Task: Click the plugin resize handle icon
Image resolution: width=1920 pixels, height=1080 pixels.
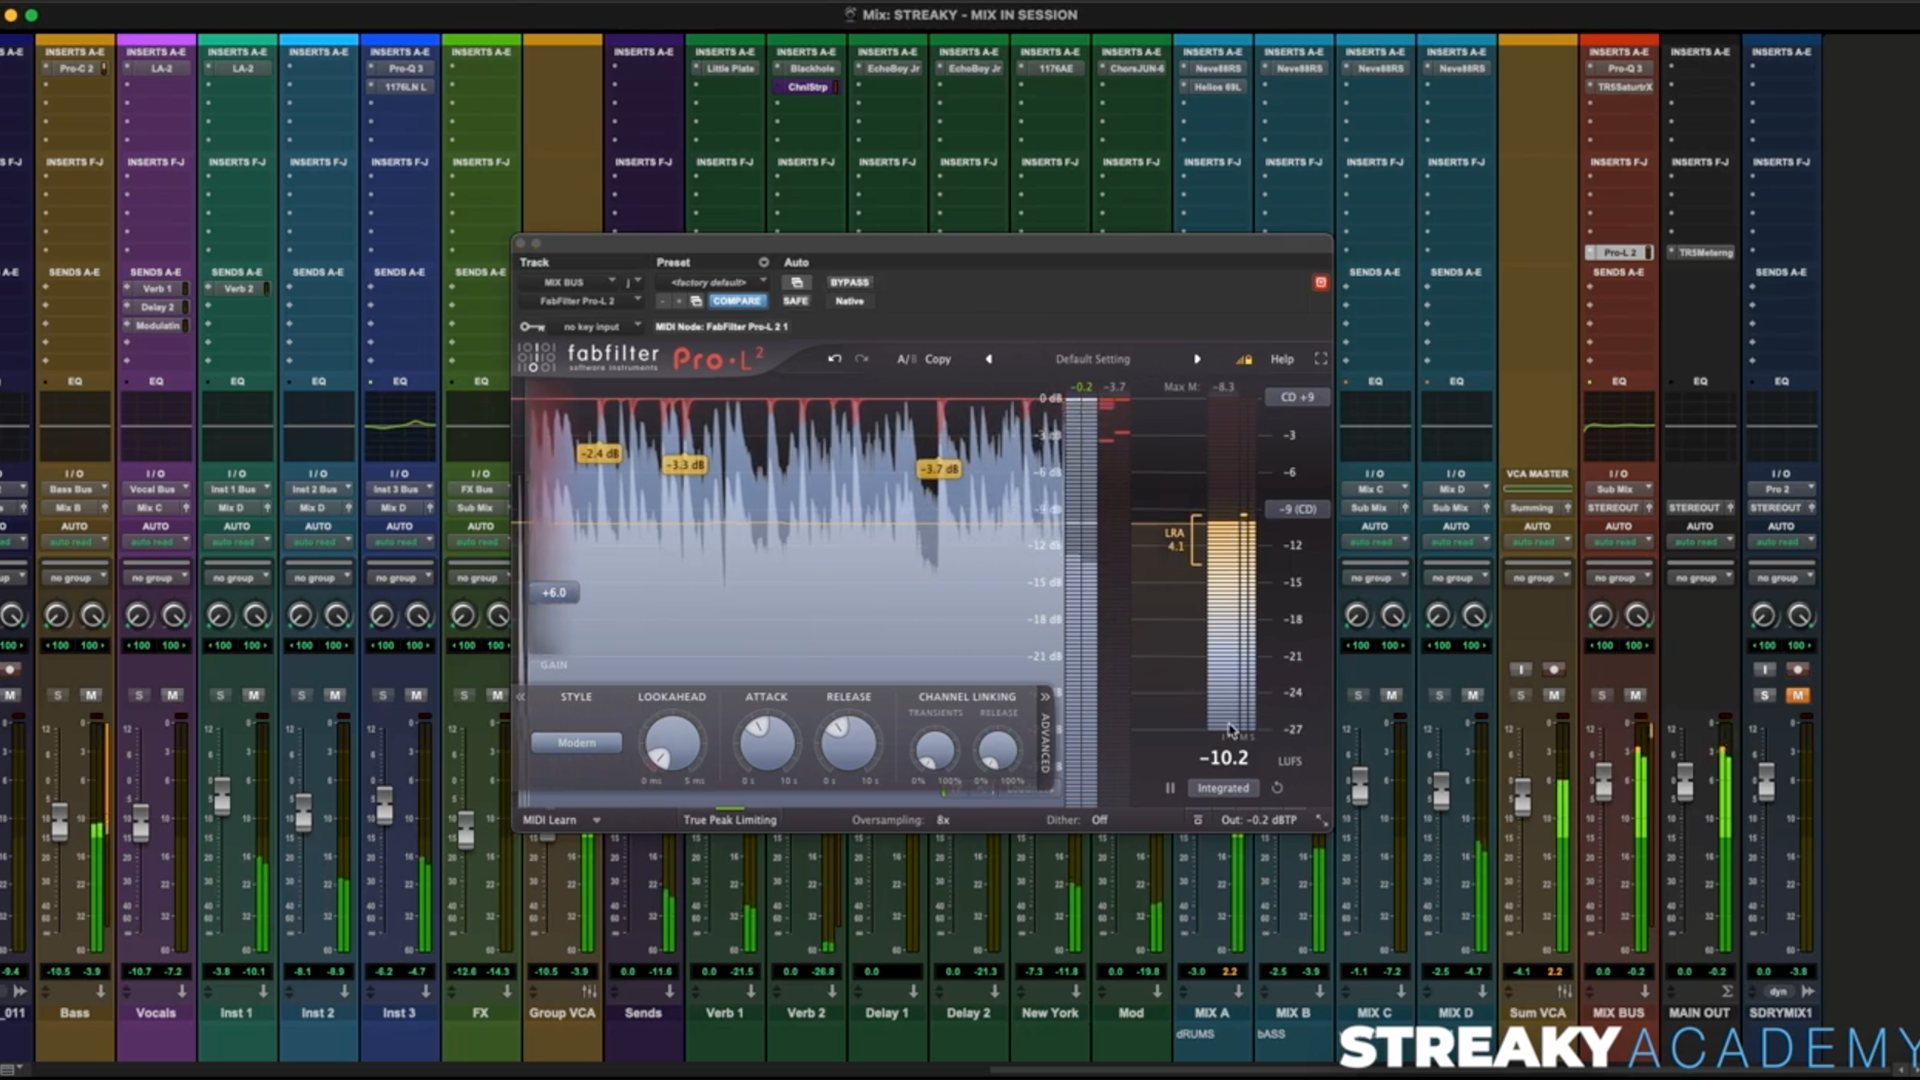Action: [1321, 820]
